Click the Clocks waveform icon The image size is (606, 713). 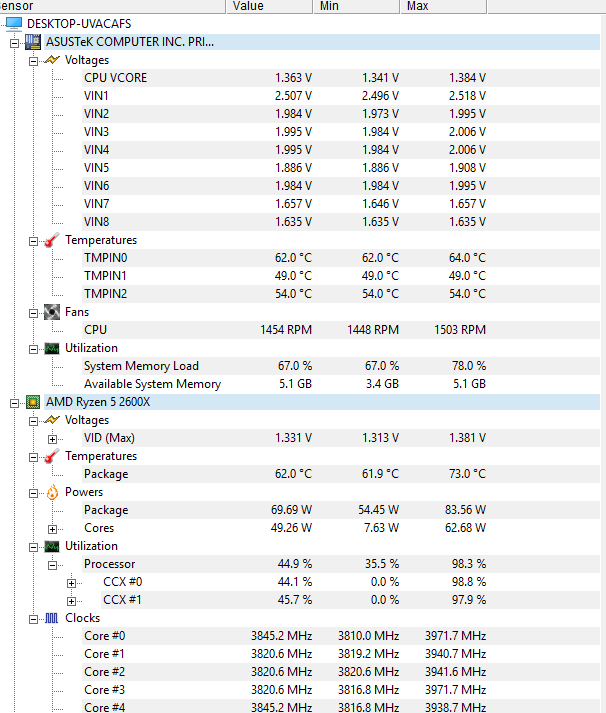[x=52, y=618]
